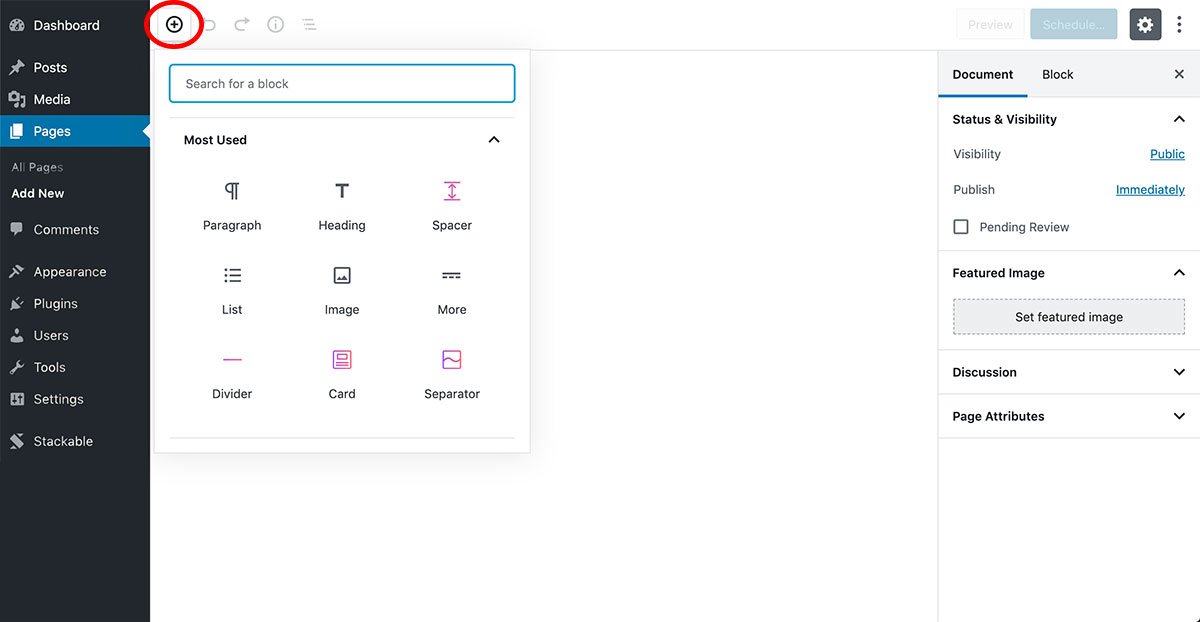
Task: Expand the Discussion panel
Action: pyautogui.click(x=1069, y=372)
